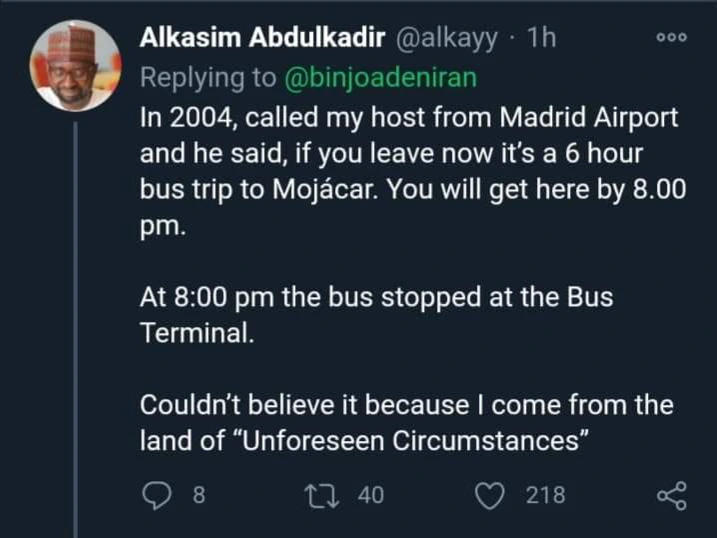Open Alkasim Abdulkadir's profile picture
Image resolution: width=717 pixels, height=538 pixels.
78,65
